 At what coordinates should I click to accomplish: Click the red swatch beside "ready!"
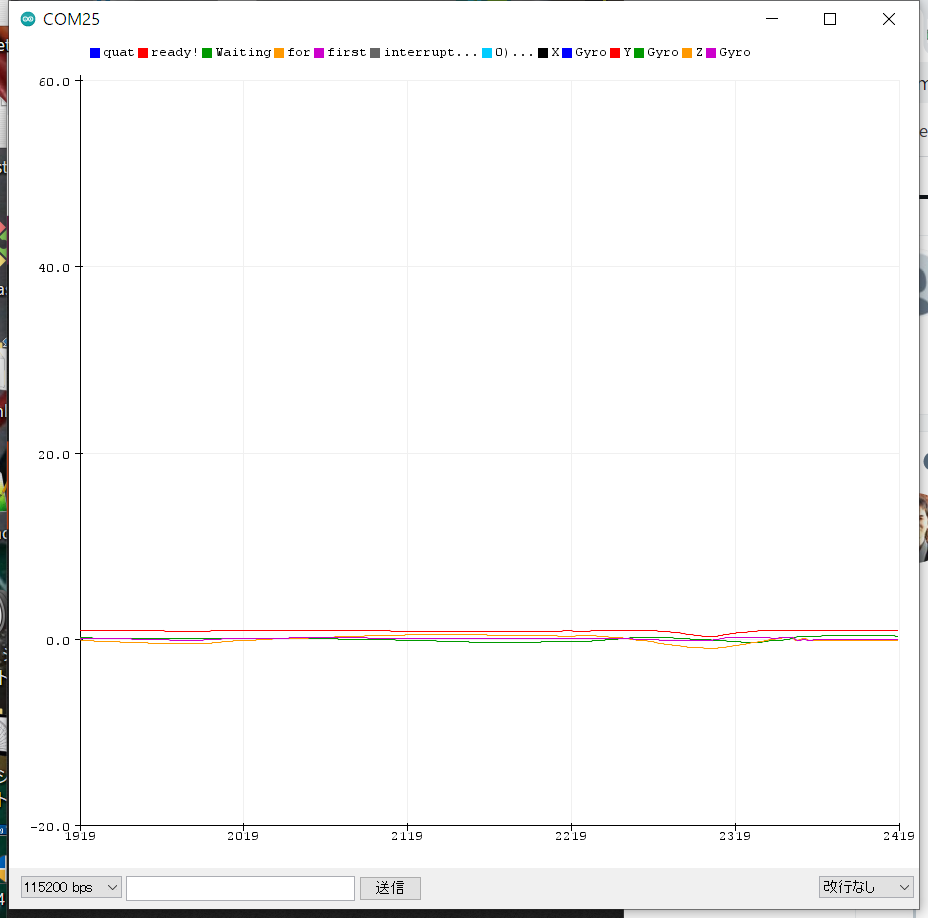pyautogui.click(x=143, y=52)
